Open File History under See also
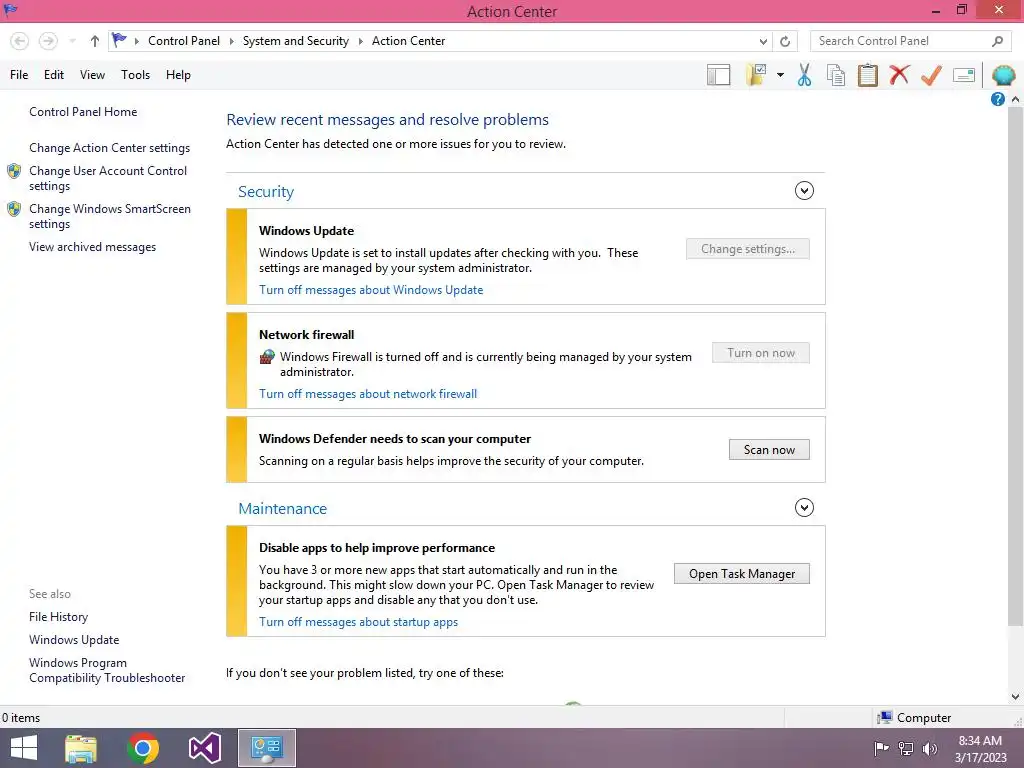The width and height of the screenshot is (1024, 768). [x=58, y=616]
